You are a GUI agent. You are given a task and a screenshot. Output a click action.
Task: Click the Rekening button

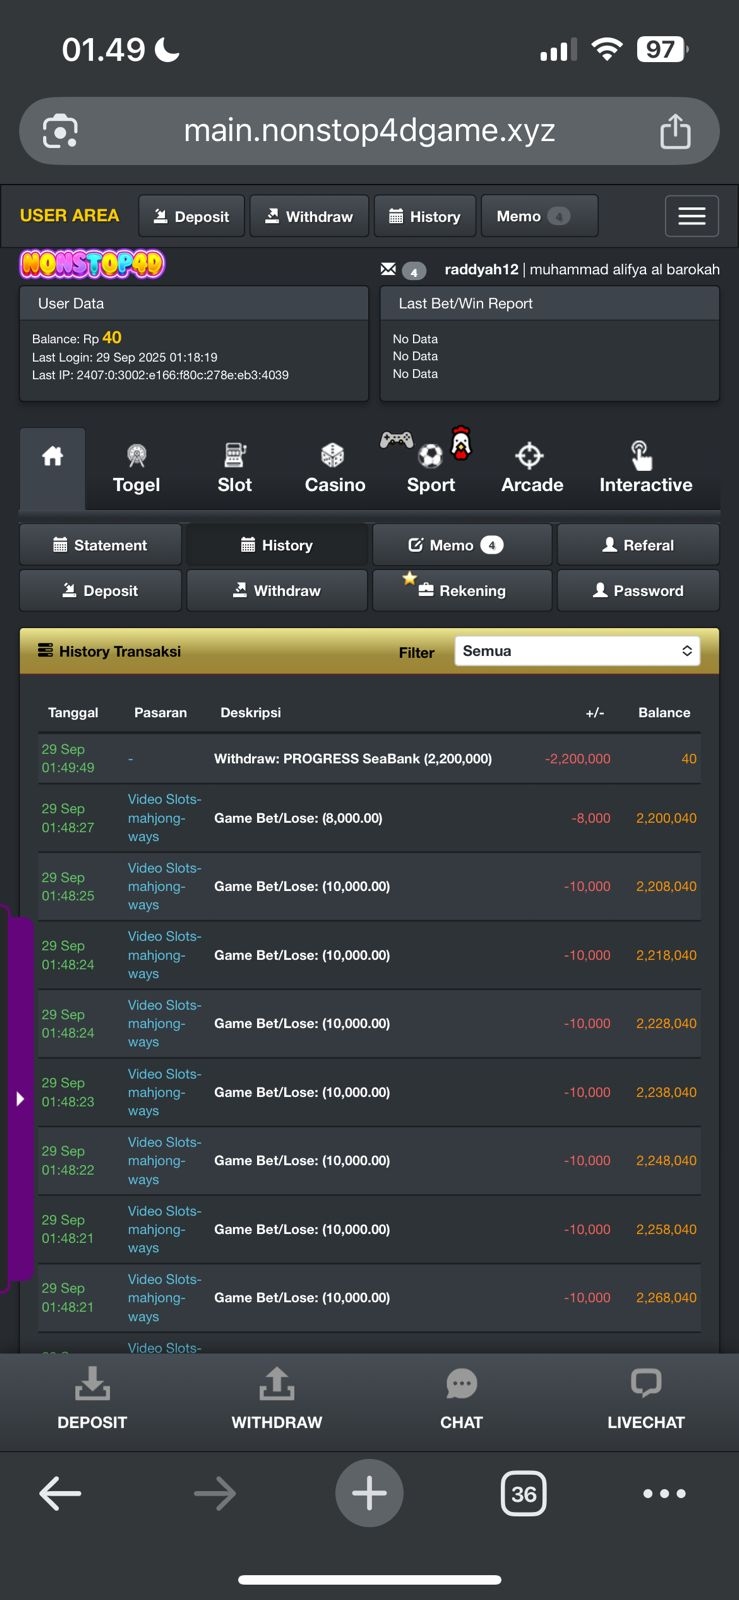coord(461,591)
